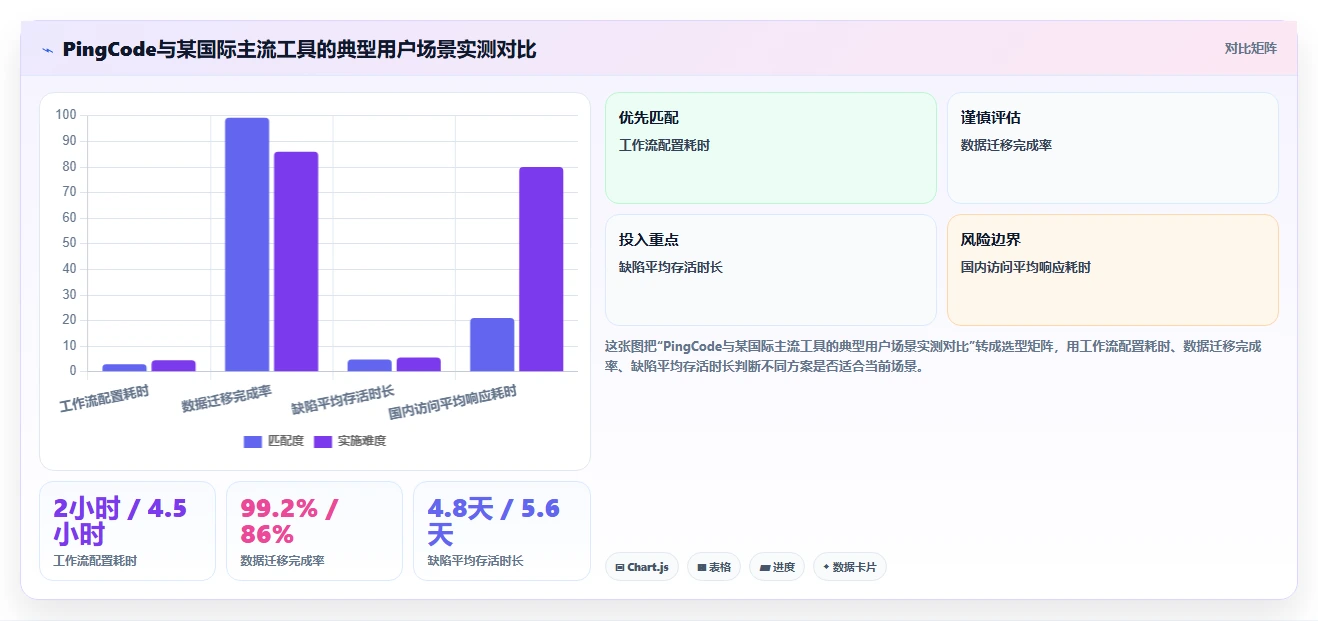Select the 进度 tag
Viewport: 1318px width, 621px height.
pos(777,567)
